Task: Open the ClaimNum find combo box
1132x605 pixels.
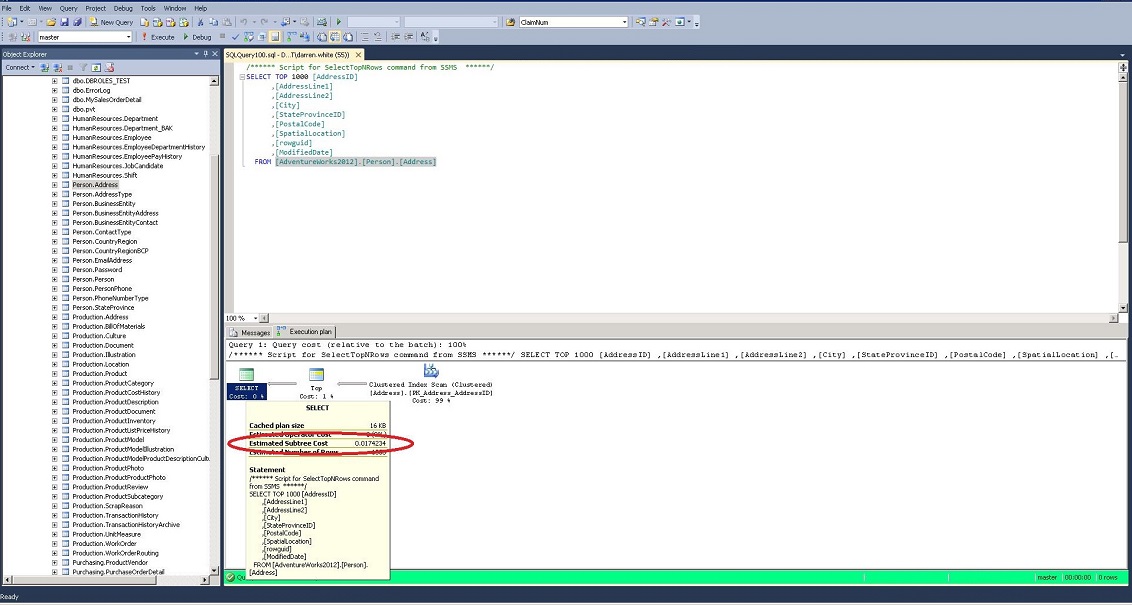Action: click(624, 22)
